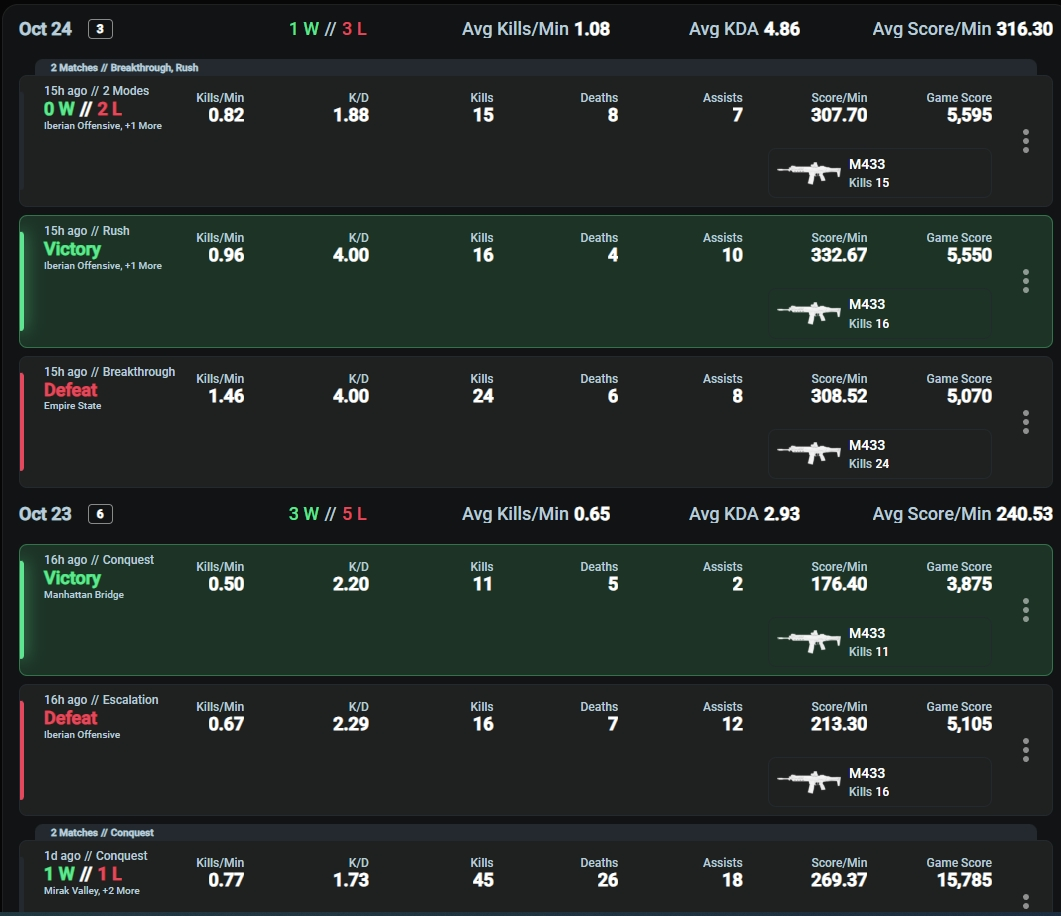
Task: Open options menu for 0 W // 2 L session
Action: [x=1026, y=141]
